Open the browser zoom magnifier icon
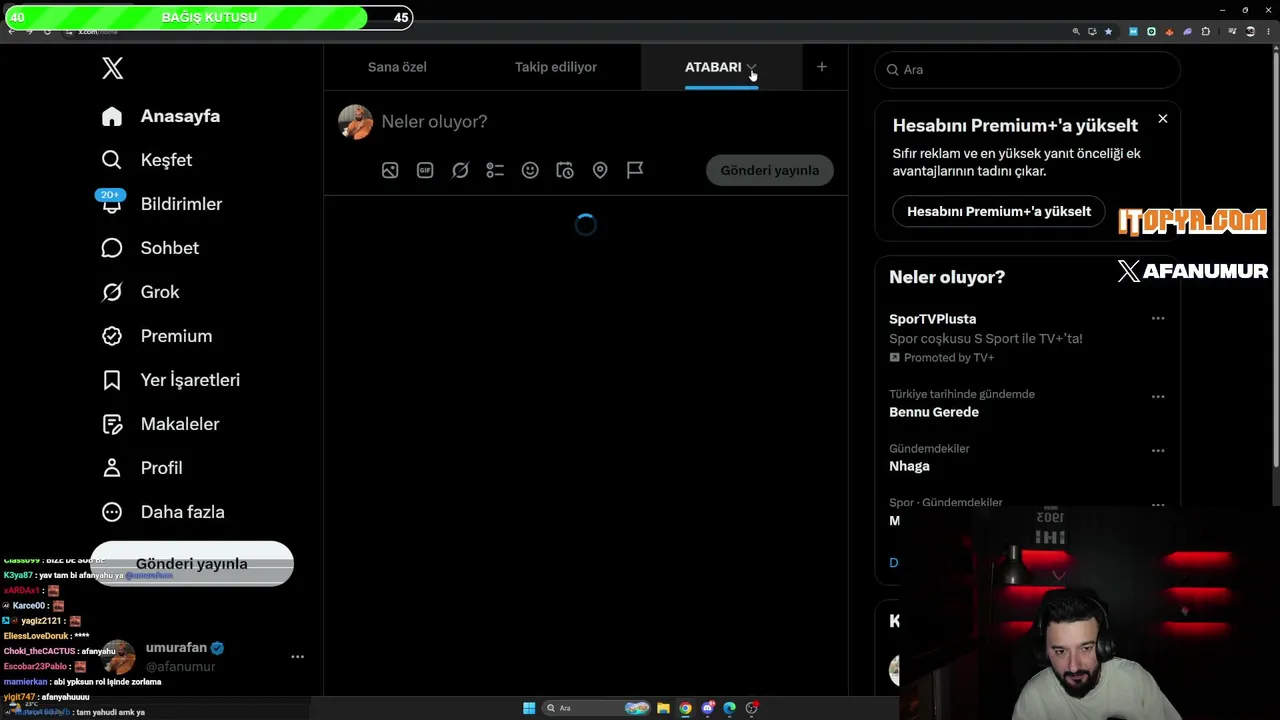This screenshot has width=1280, height=720. 1076,31
